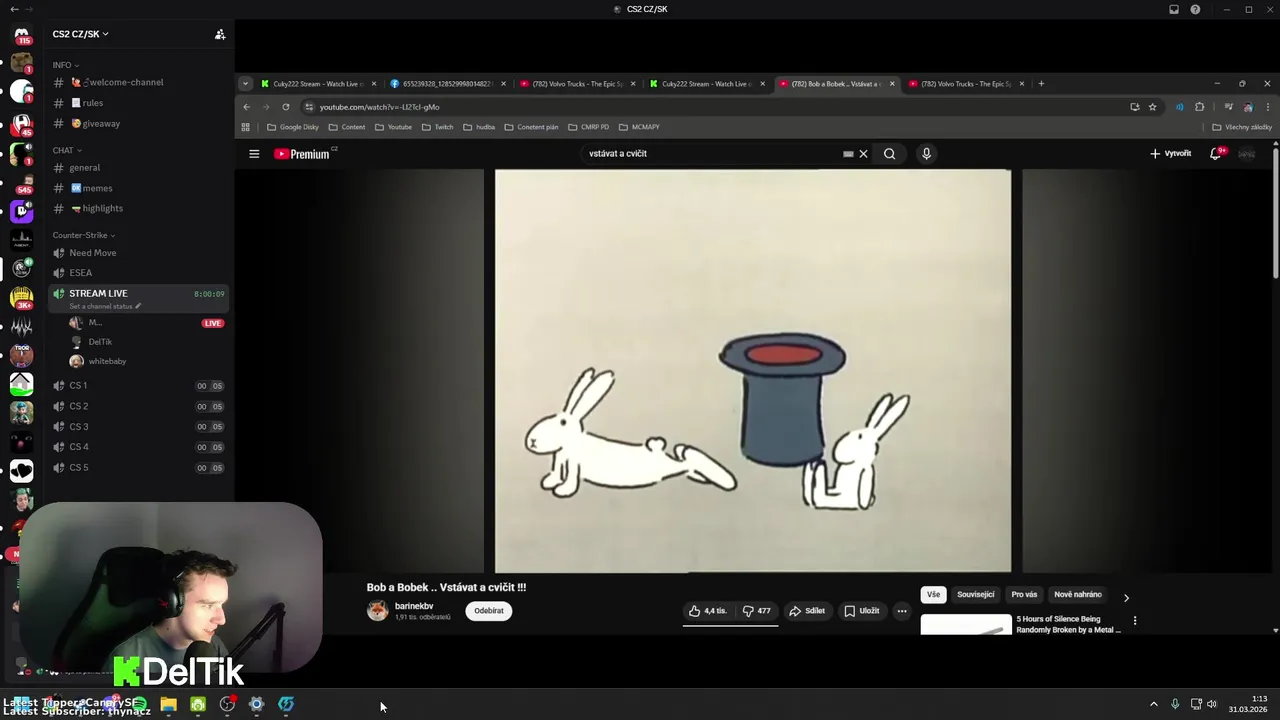Select the Vše filter chip

tap(933, 595)
